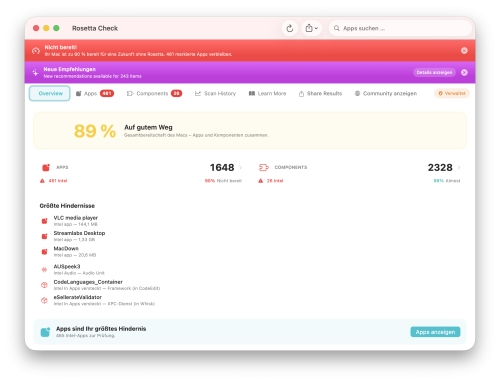Click the '89 %' readiness score
This screenshot has height=383, width=500.
point(95,131)
